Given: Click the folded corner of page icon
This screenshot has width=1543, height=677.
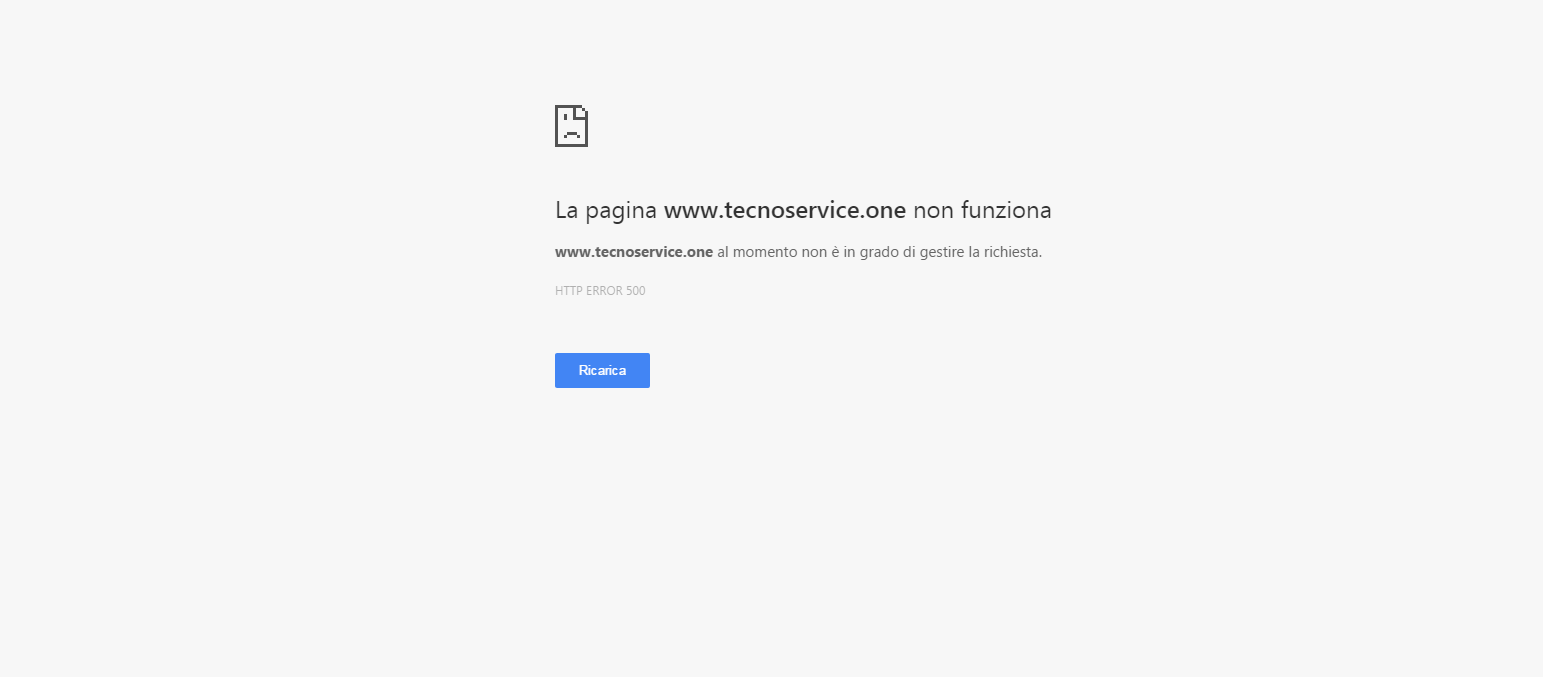Looking at the screenshot, I should tap(581, 112).
